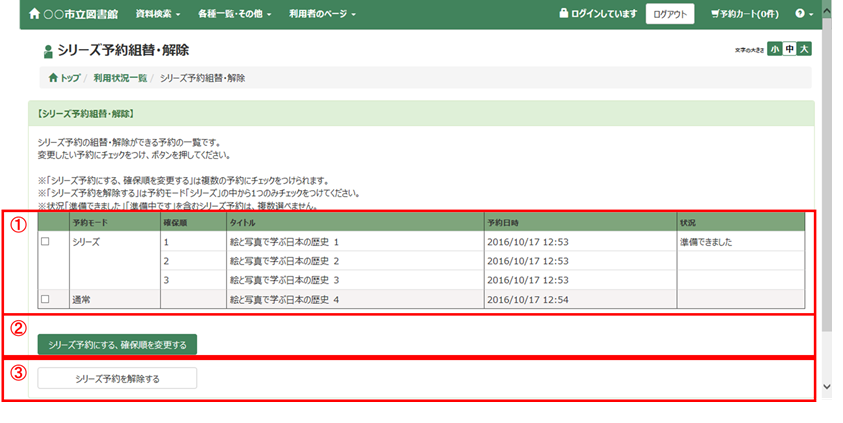
Task: Click the scrollbar down arrow
Action: (825, 386)
